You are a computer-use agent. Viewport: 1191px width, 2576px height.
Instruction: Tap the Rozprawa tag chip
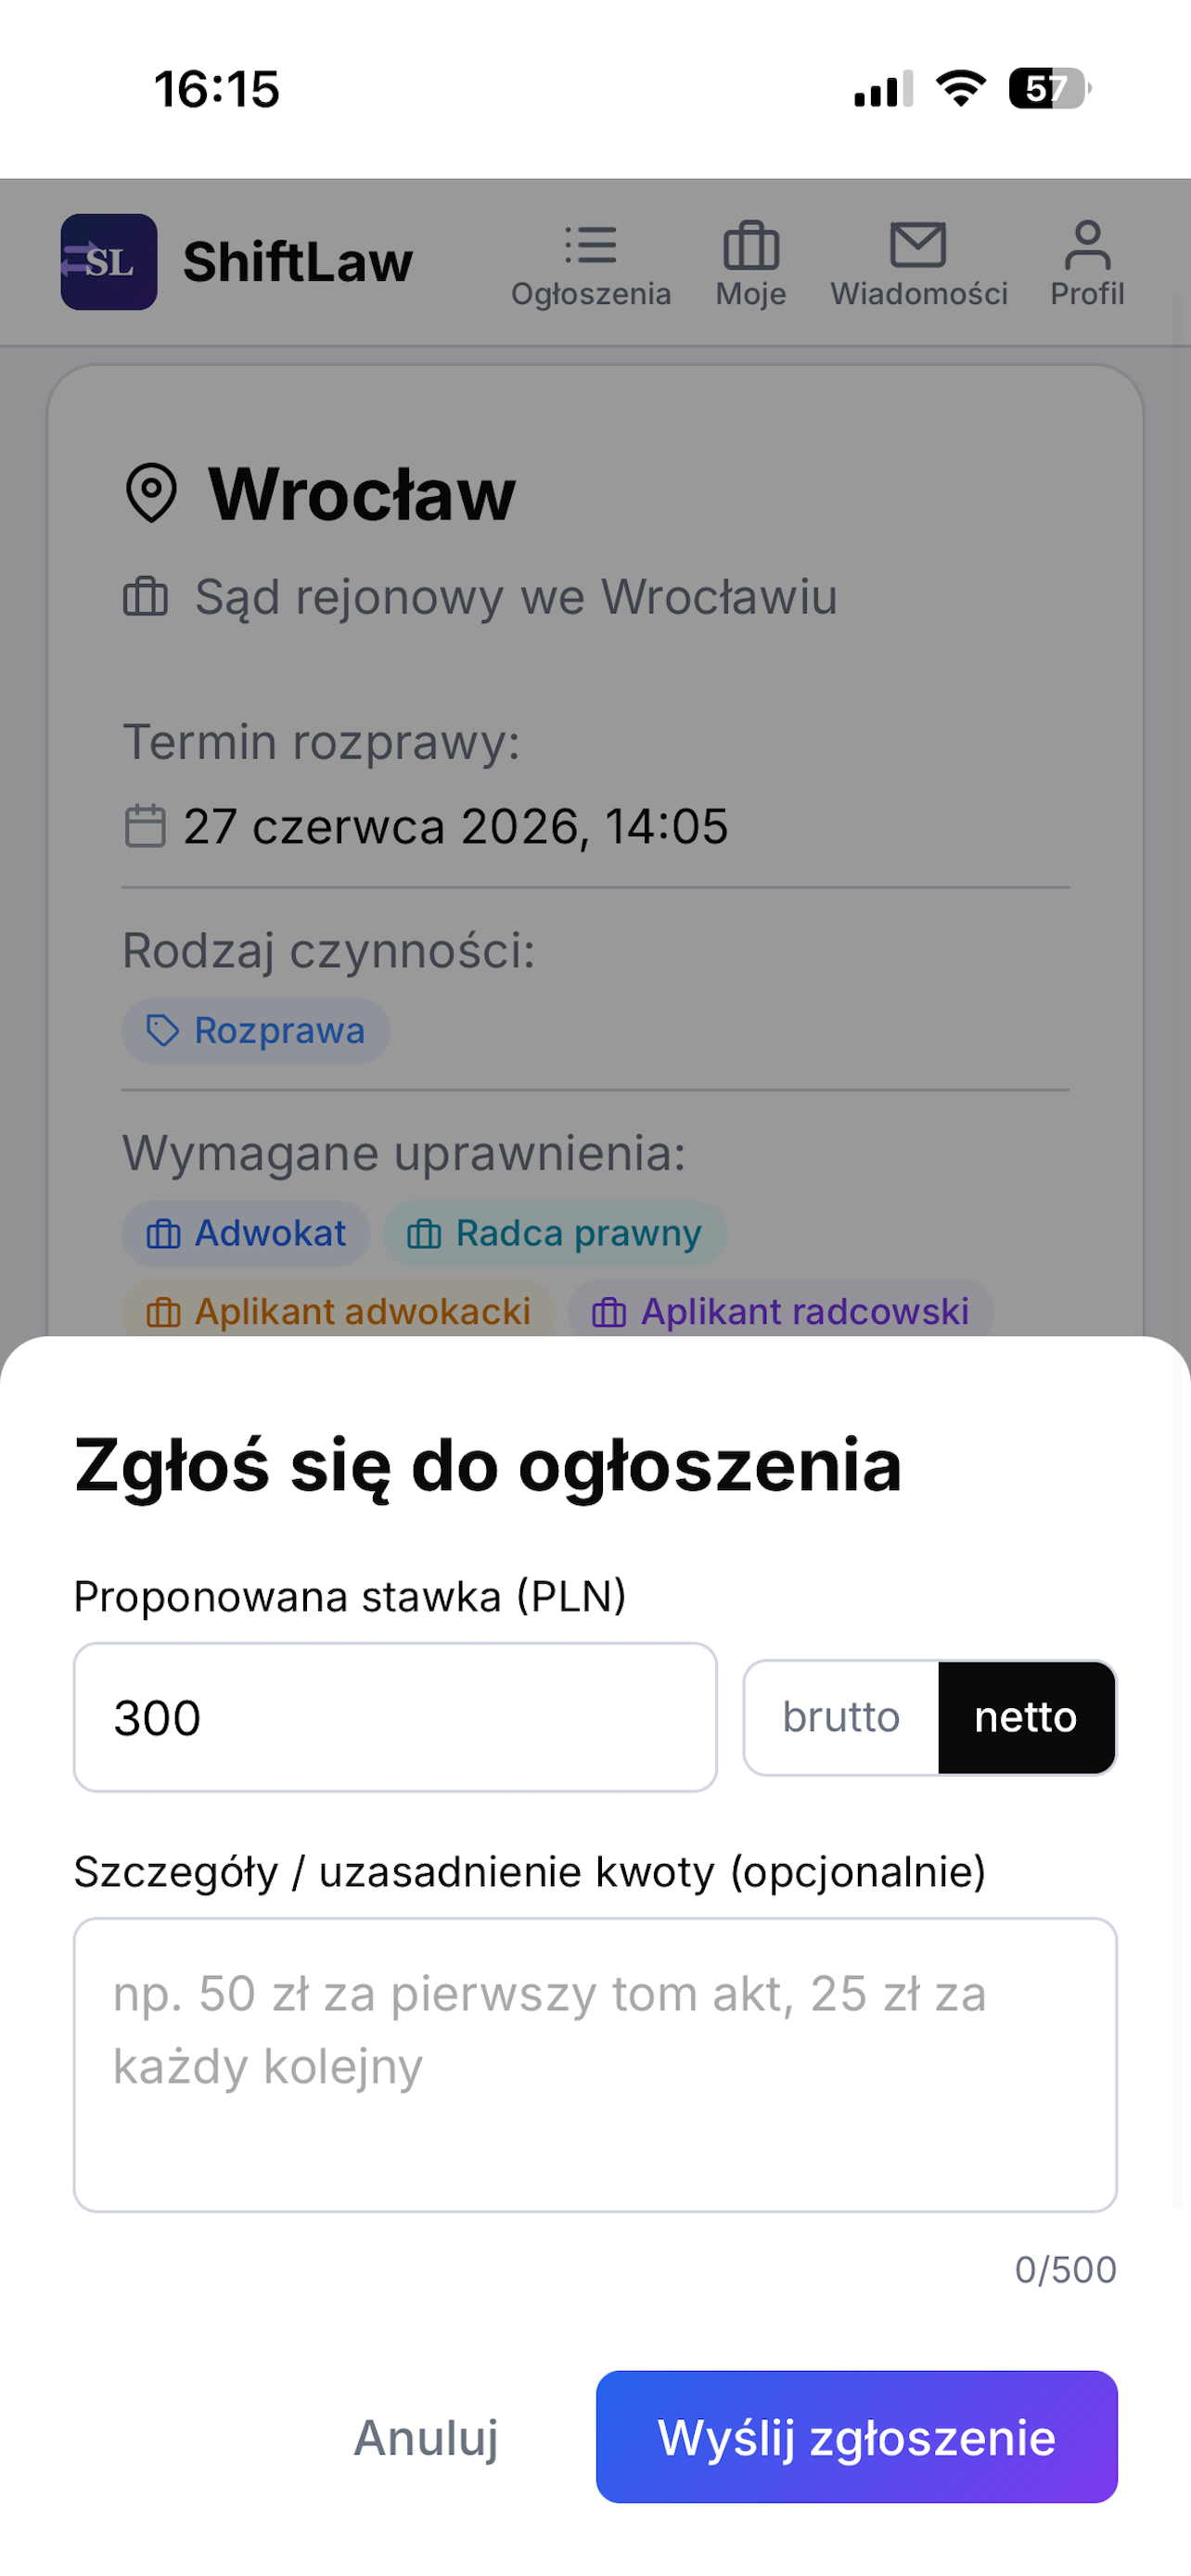pyautogui.click(x=256, y=1031)
